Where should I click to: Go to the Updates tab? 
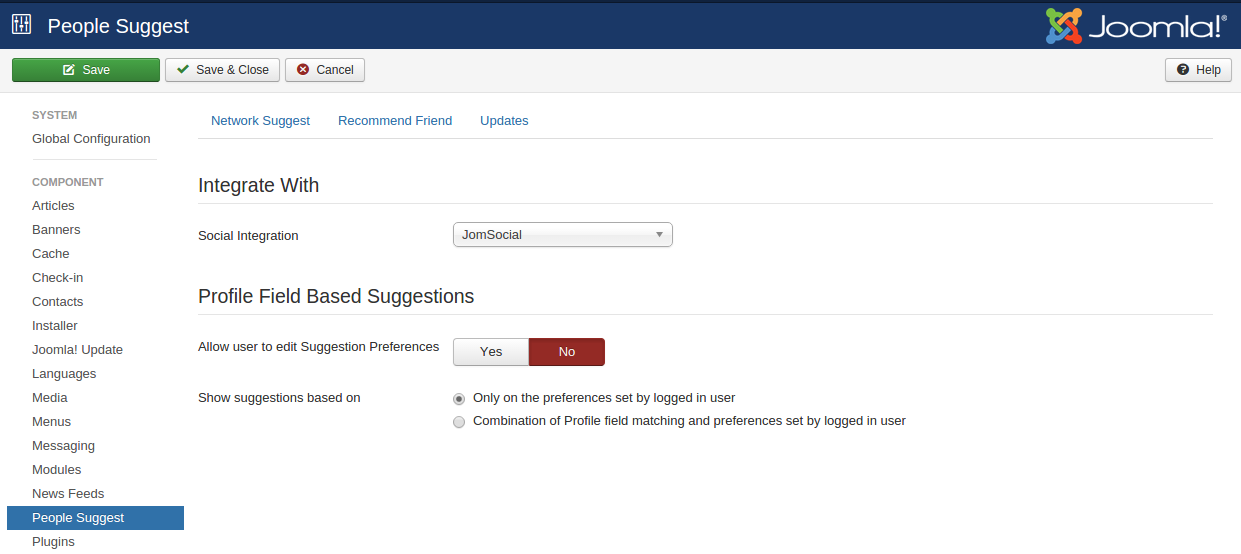[504, 121]
